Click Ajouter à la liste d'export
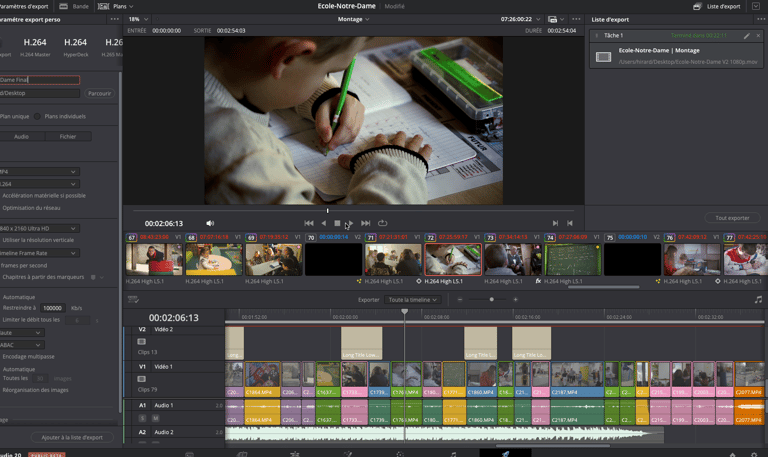This screenshot has height=457, width=768. pyautogui.click(x=72, y=437)
